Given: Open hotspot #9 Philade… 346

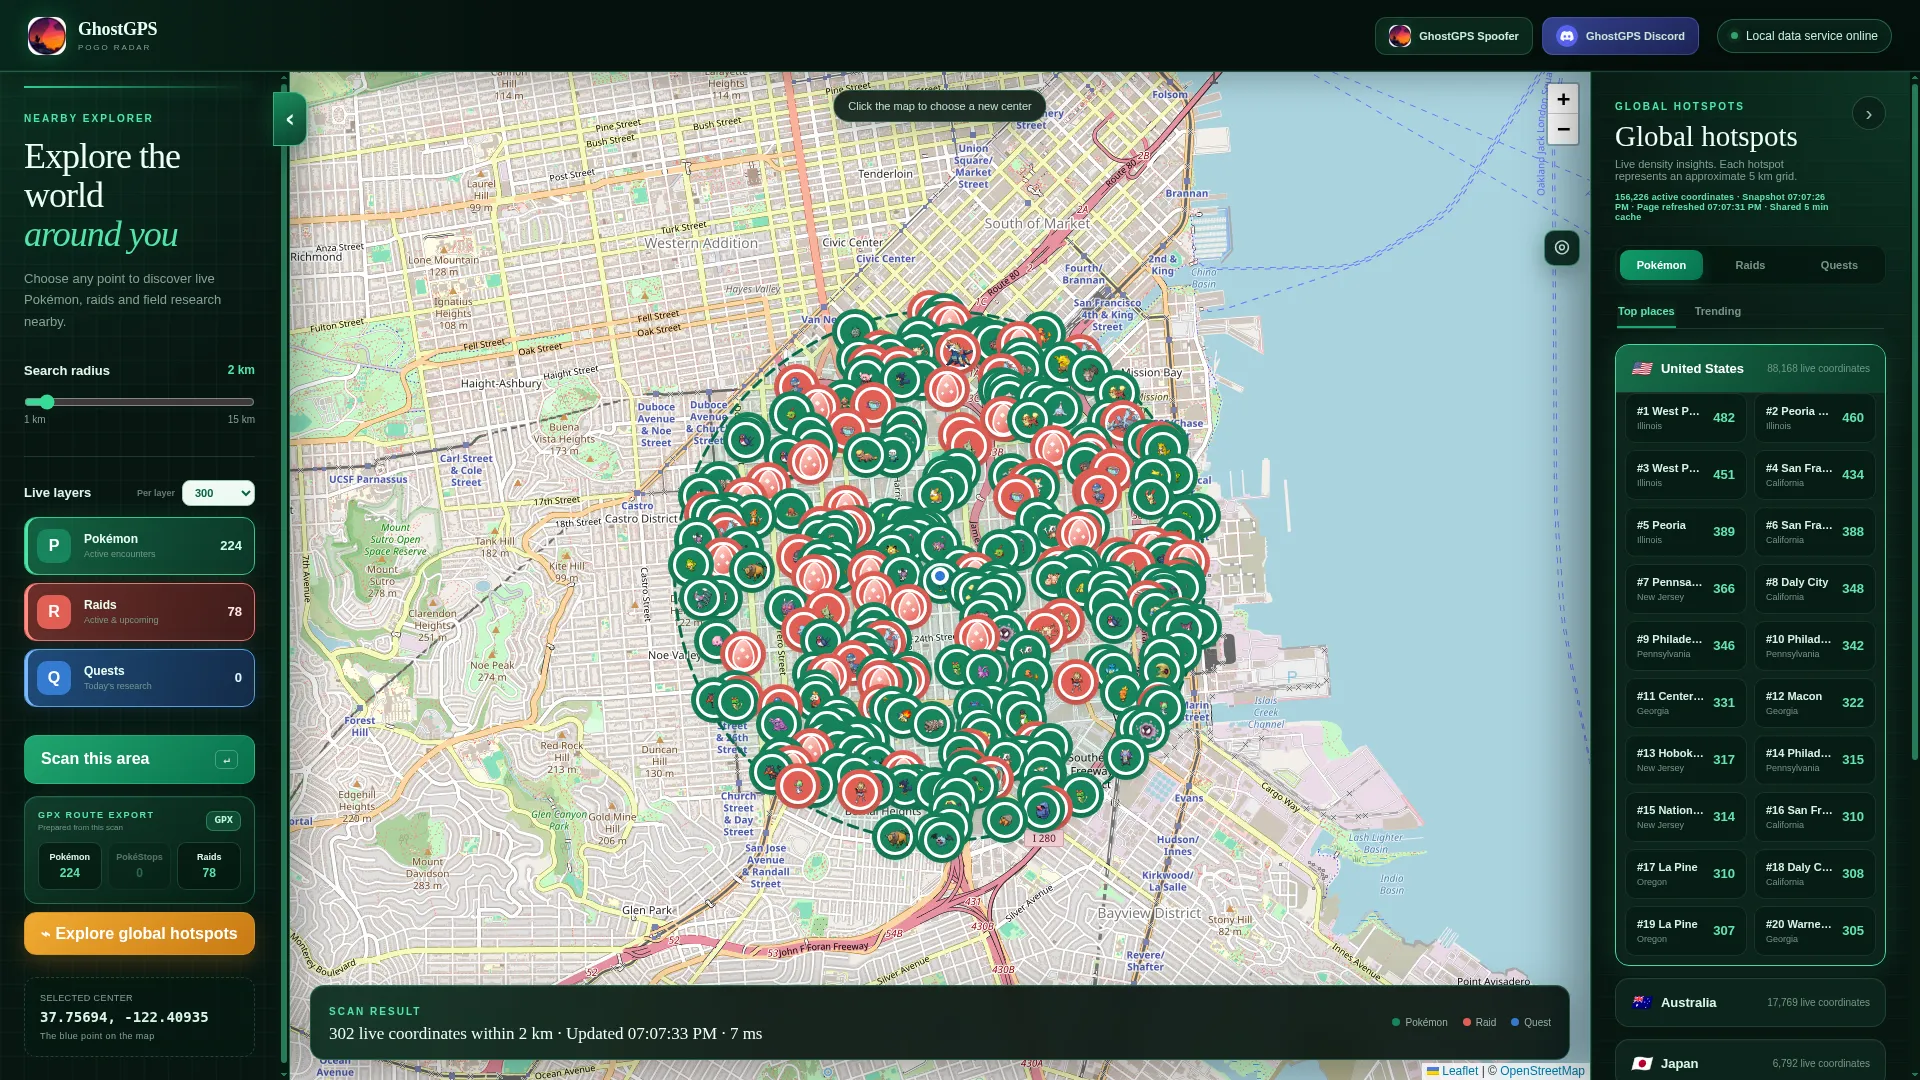Looking at the screenshot, I should pos(1686,646).
